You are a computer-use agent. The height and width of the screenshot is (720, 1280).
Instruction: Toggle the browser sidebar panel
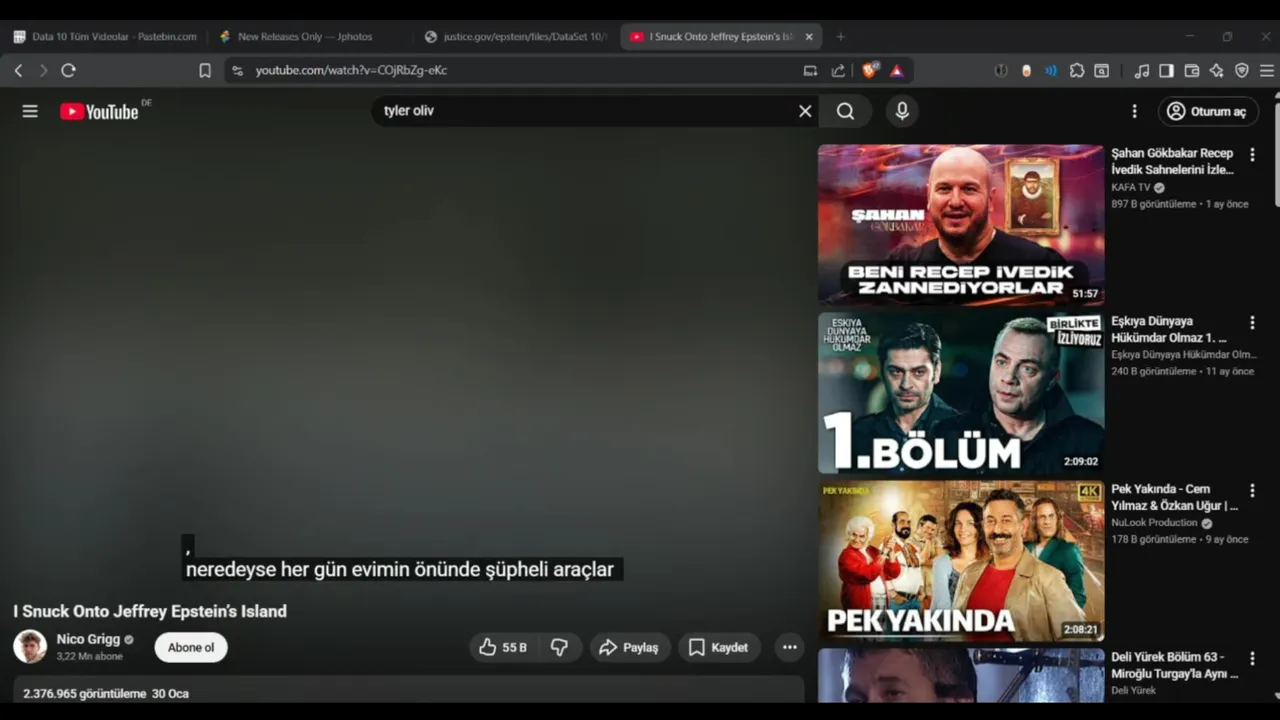point(1166,70)
